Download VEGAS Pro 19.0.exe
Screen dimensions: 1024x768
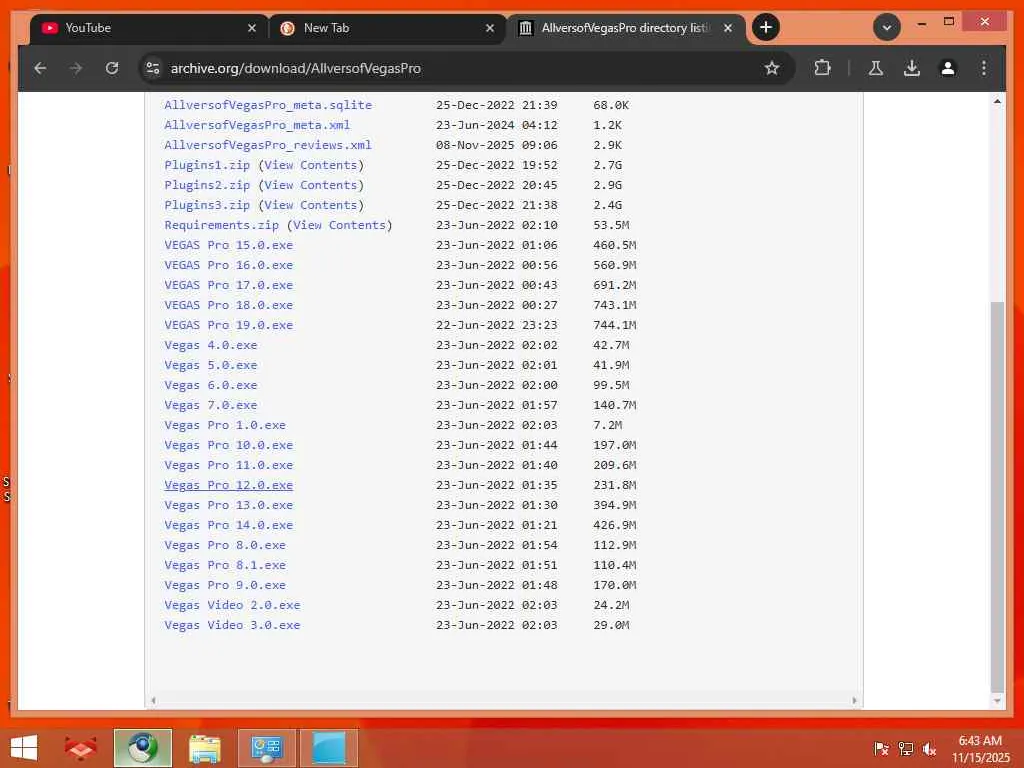point(229,325)
